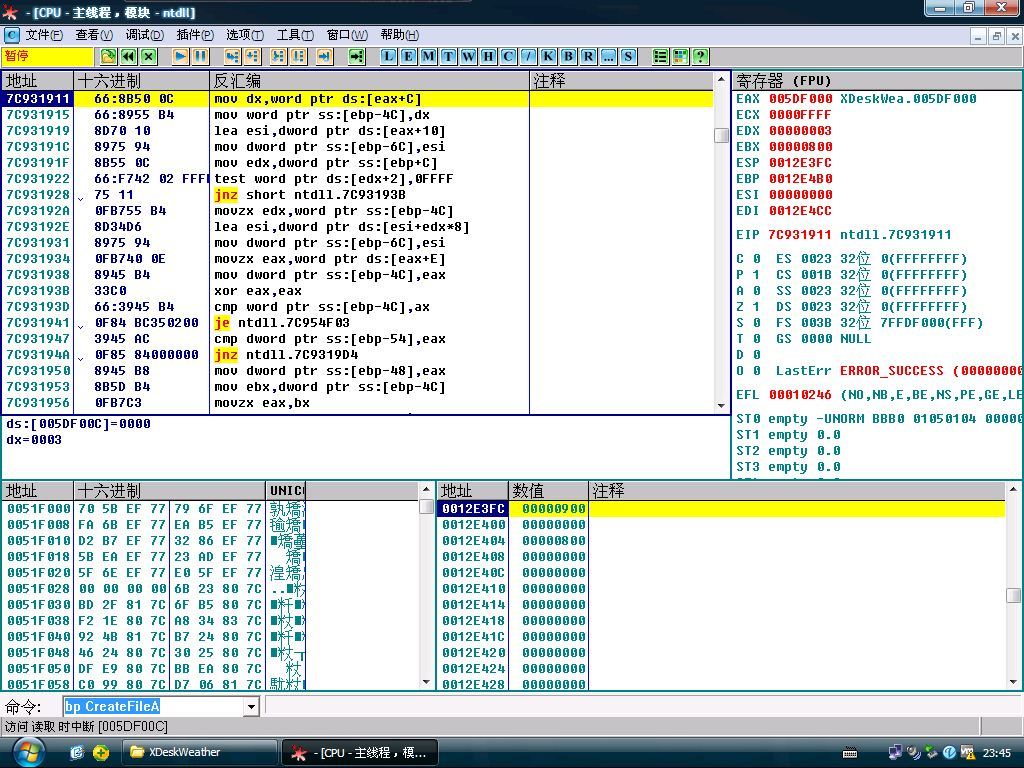Open the Breakpoints window (B button)
Viewport: 1024px width, 768px height.
pyautogui.click(x=568, y=57)
